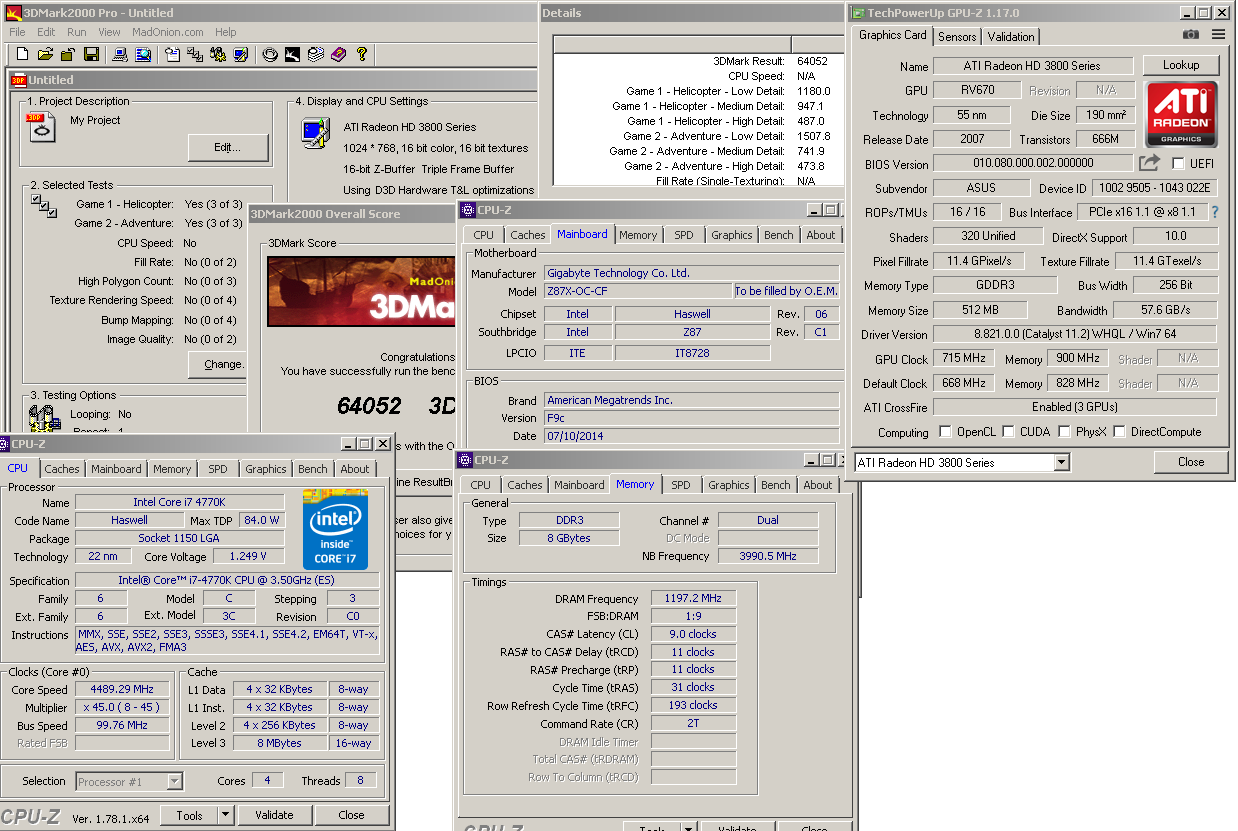Click the BIOS Version field in GPU-Z
Image resolution: width=1238 pixels, height=831 pixels.
pyautogui.click(x=1033, y=163)
